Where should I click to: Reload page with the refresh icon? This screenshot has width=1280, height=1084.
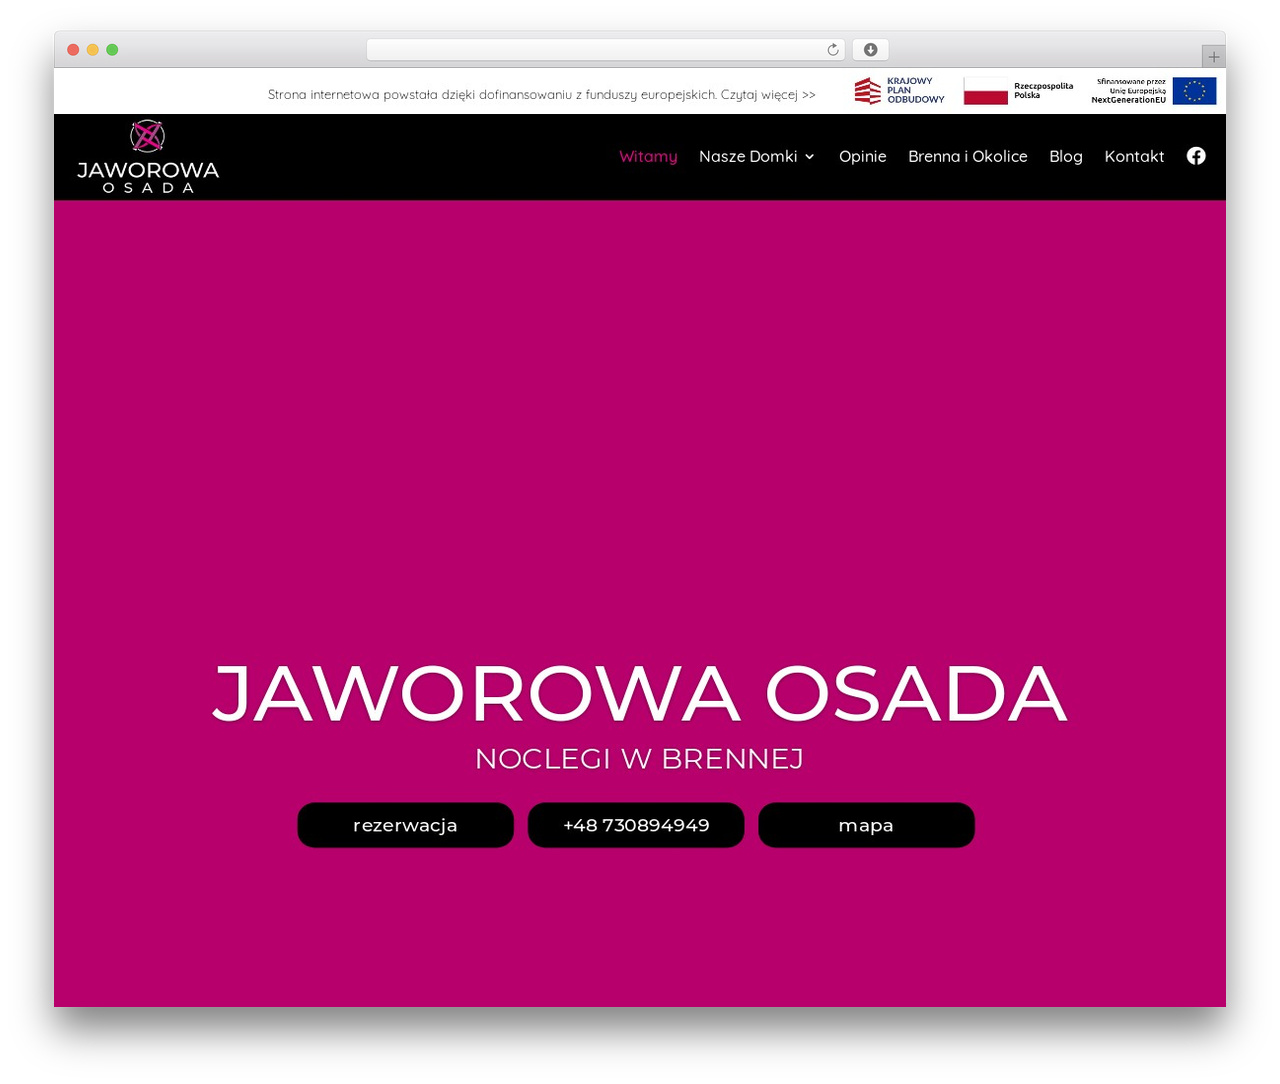[832, 50]
